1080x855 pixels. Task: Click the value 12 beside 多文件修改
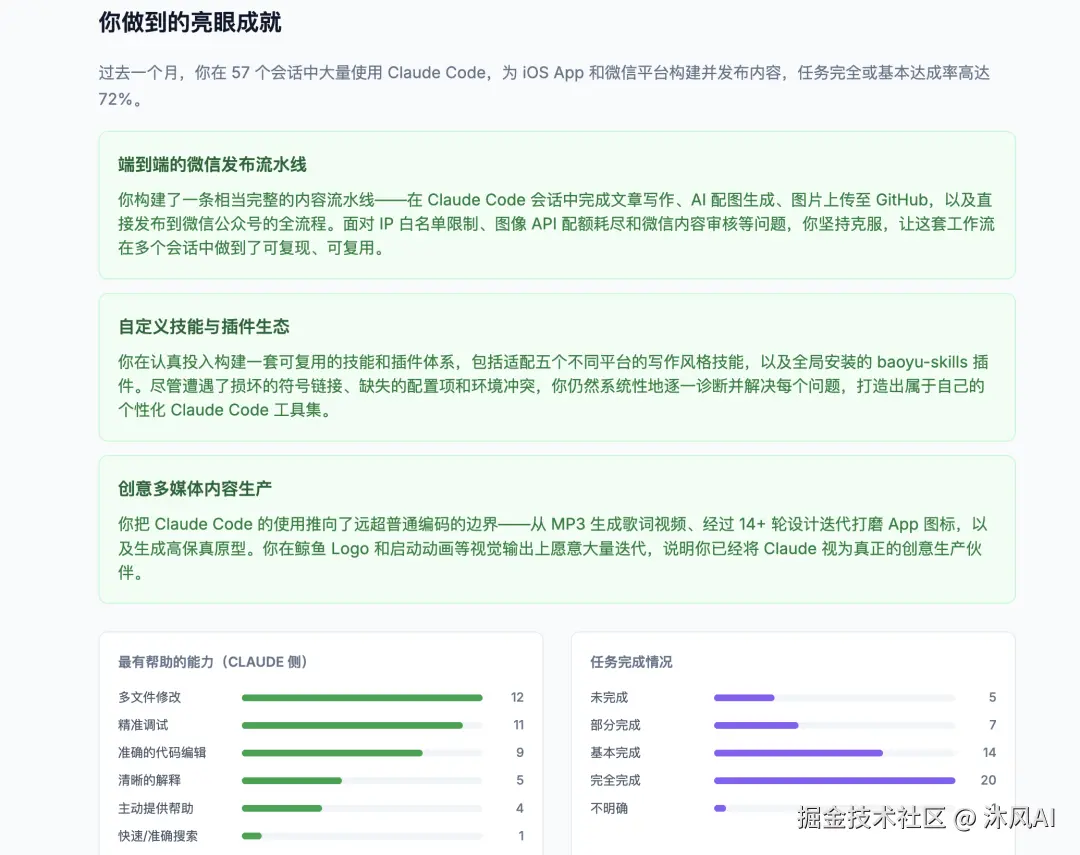(x=517, y=697)
